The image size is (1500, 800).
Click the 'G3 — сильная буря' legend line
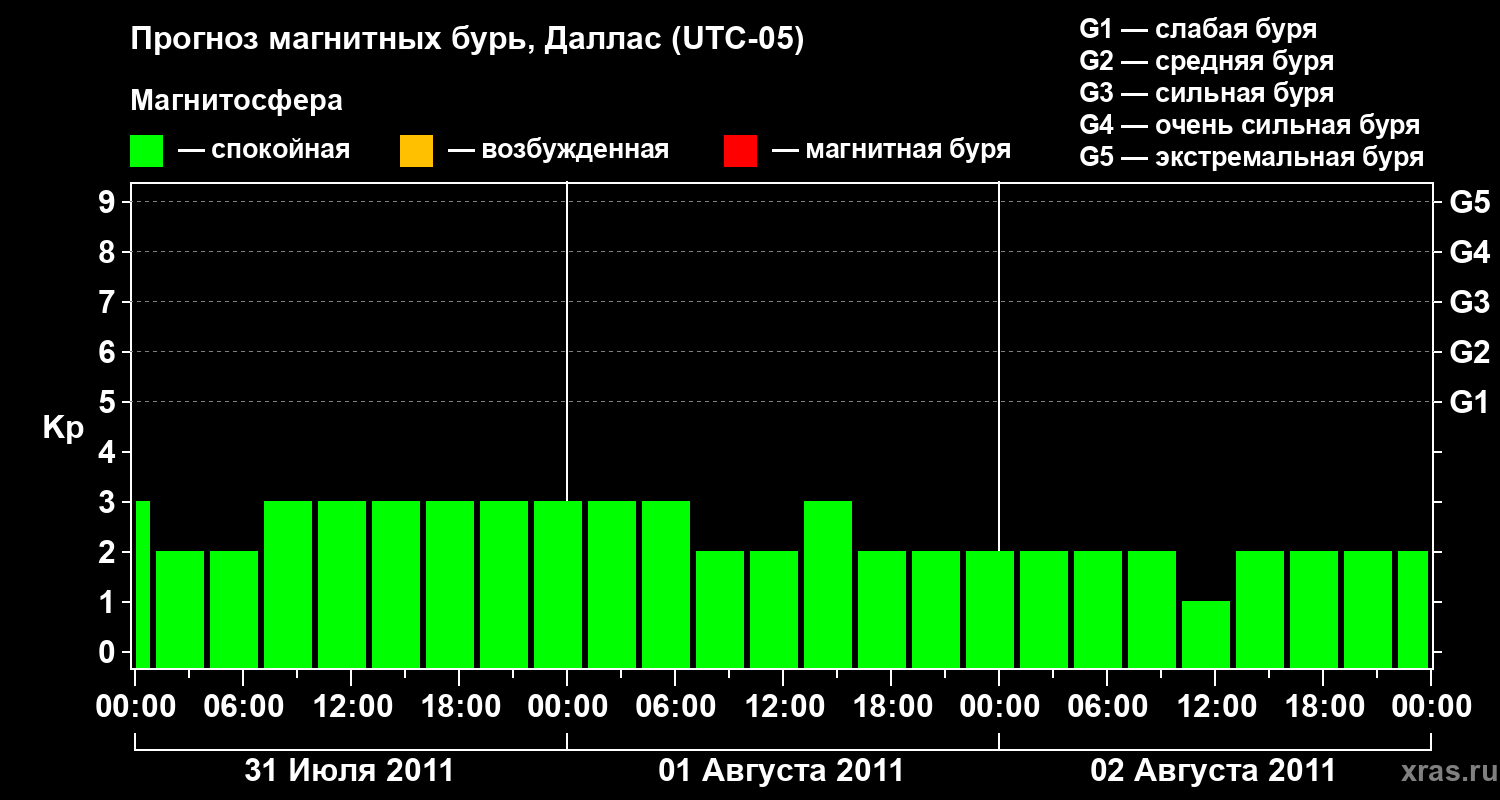click(1206, 93)
